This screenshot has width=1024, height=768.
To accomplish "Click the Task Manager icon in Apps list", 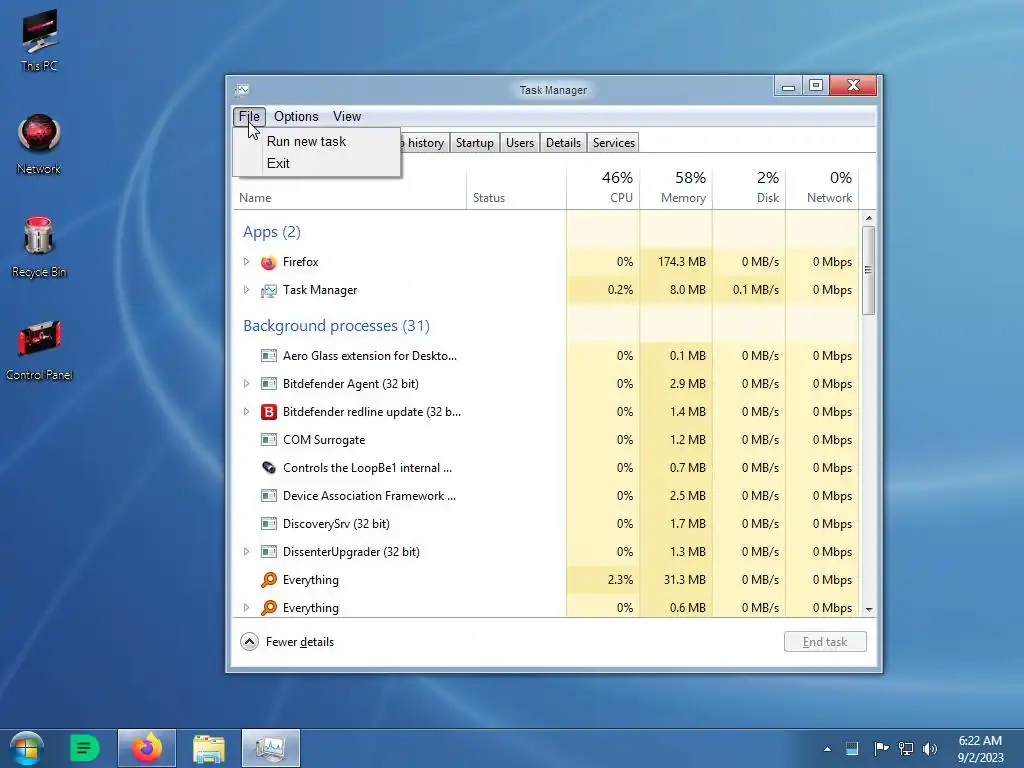I will pos(268,290).
